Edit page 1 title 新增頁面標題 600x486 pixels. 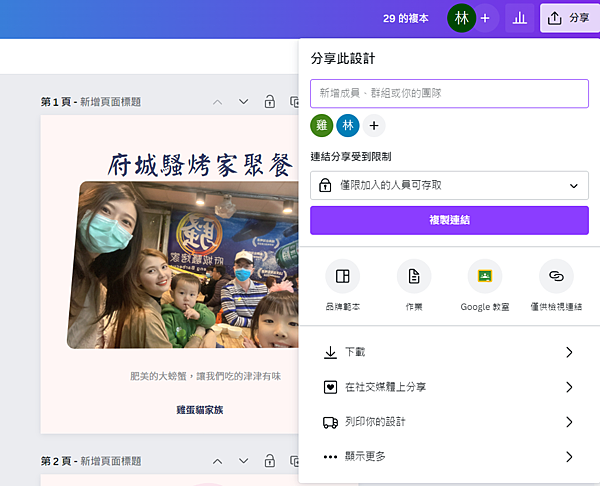click(111, 102)
